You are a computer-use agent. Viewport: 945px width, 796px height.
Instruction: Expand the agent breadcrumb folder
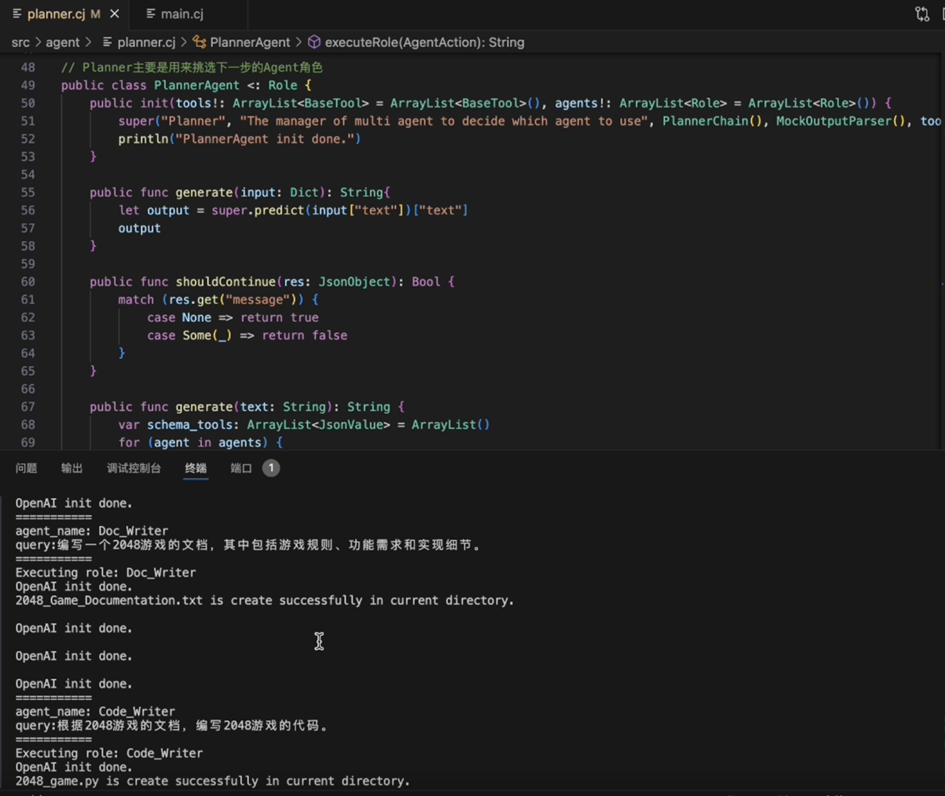pyautogui.click(x=63, y=42)
